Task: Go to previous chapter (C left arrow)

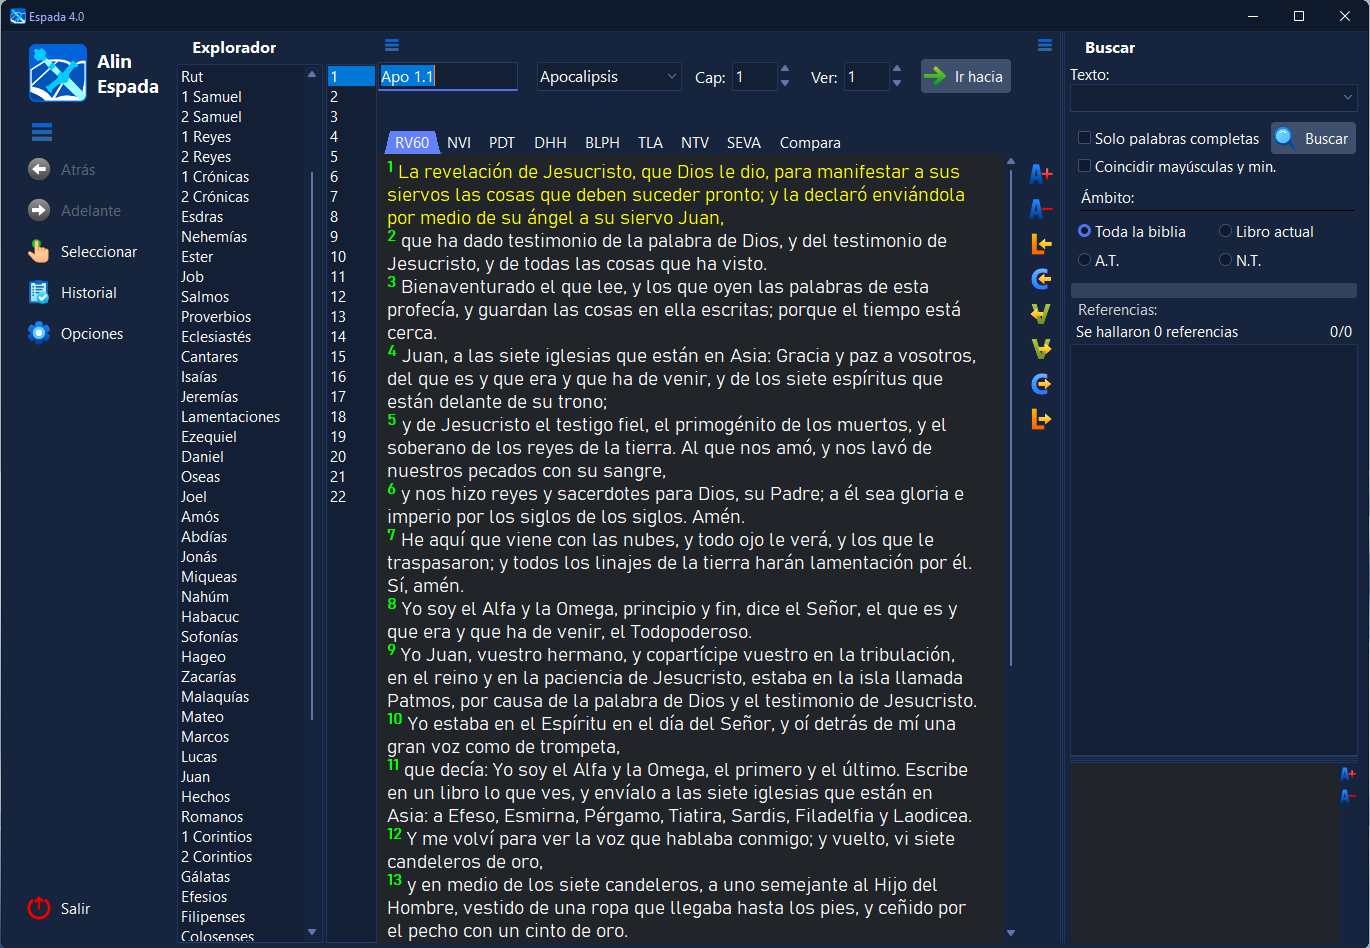Action: point(1040,280)
